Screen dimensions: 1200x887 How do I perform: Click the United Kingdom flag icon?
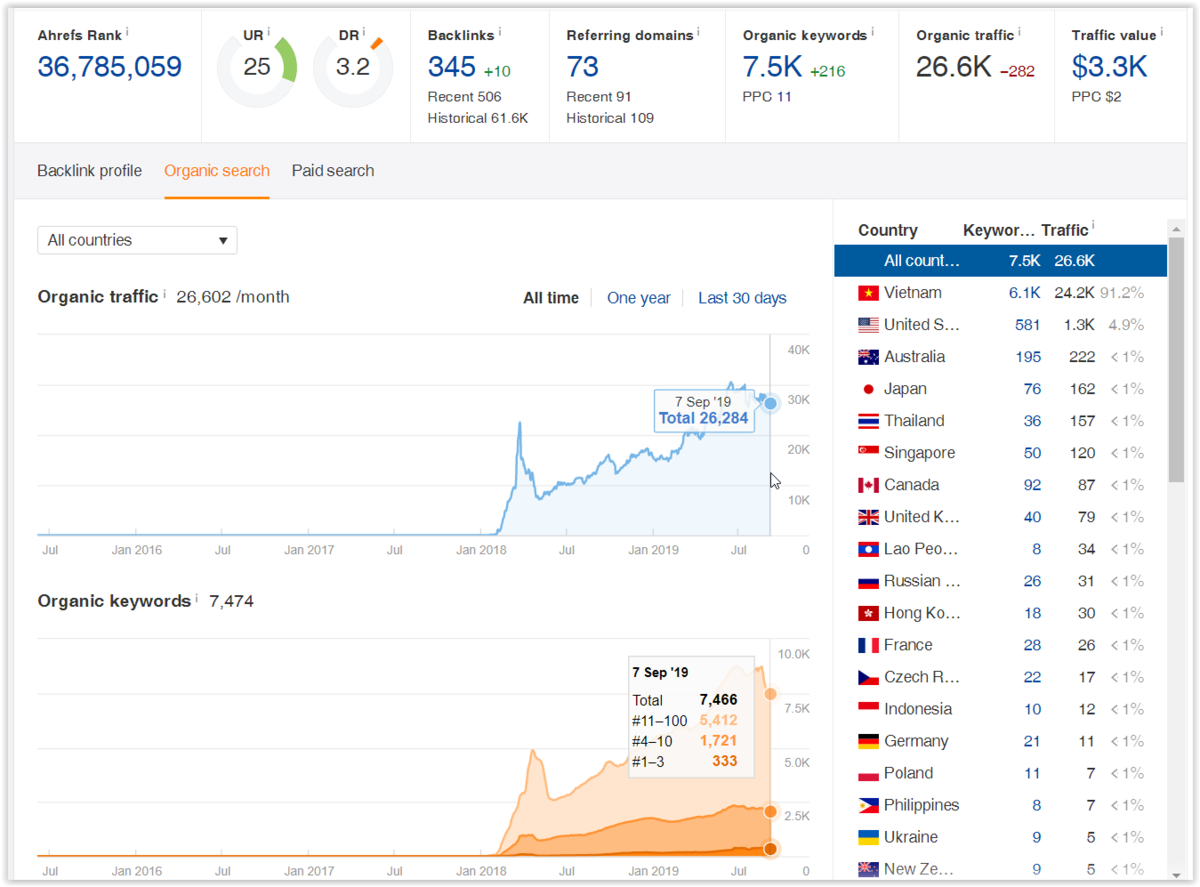(868, 517)
